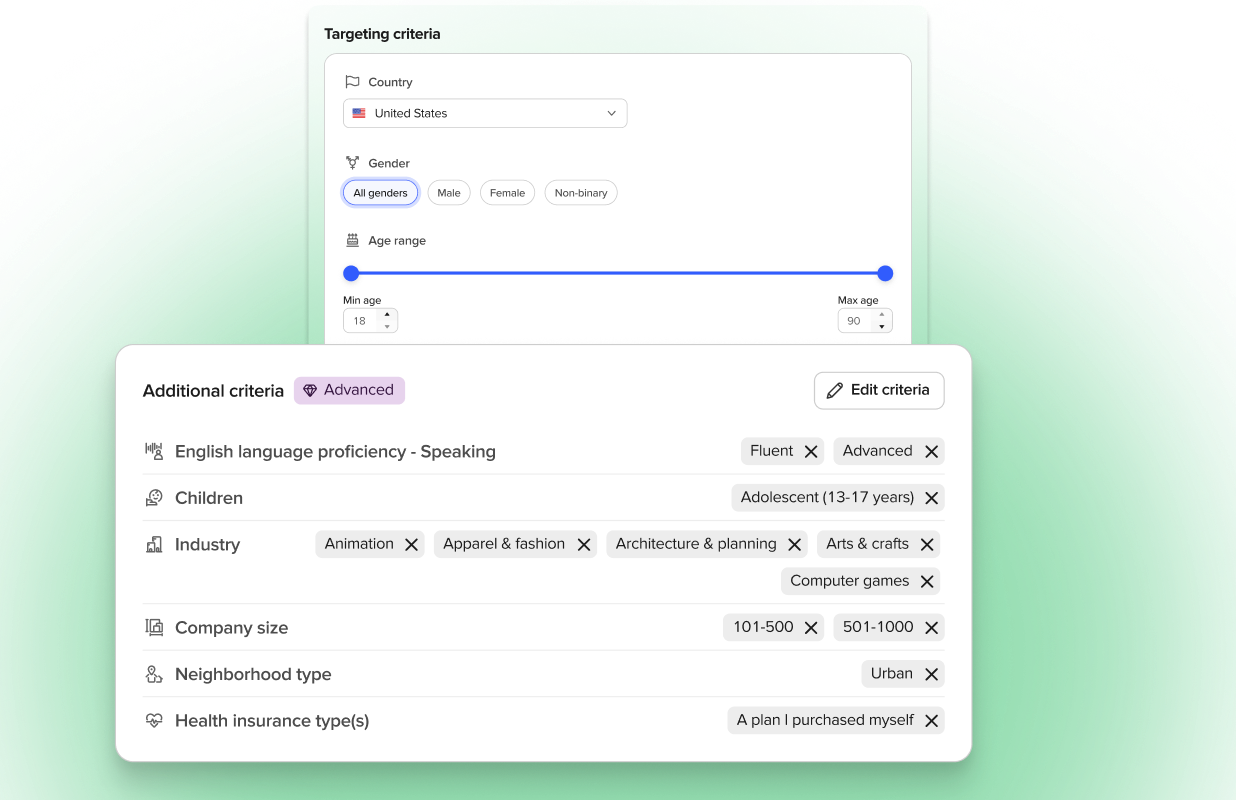The image size is (1236, 800).
Task: Select the Non-binary gender option
Action: click(x=581, y=193)
